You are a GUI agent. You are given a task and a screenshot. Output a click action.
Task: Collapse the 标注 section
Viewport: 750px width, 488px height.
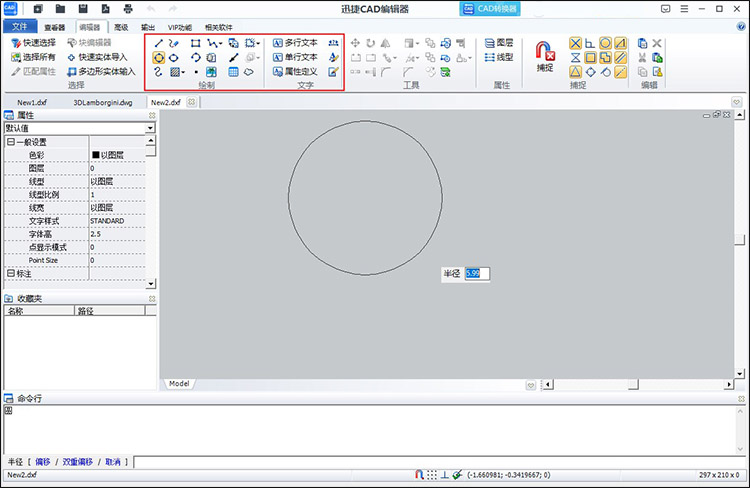[11, 273]
